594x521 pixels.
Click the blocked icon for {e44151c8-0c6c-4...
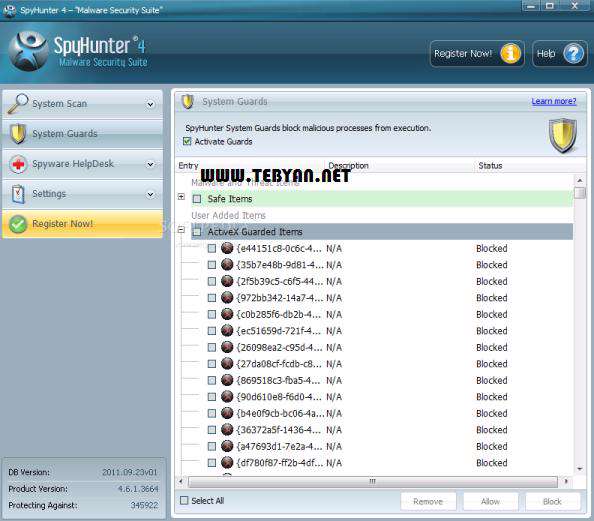[227, 248]
